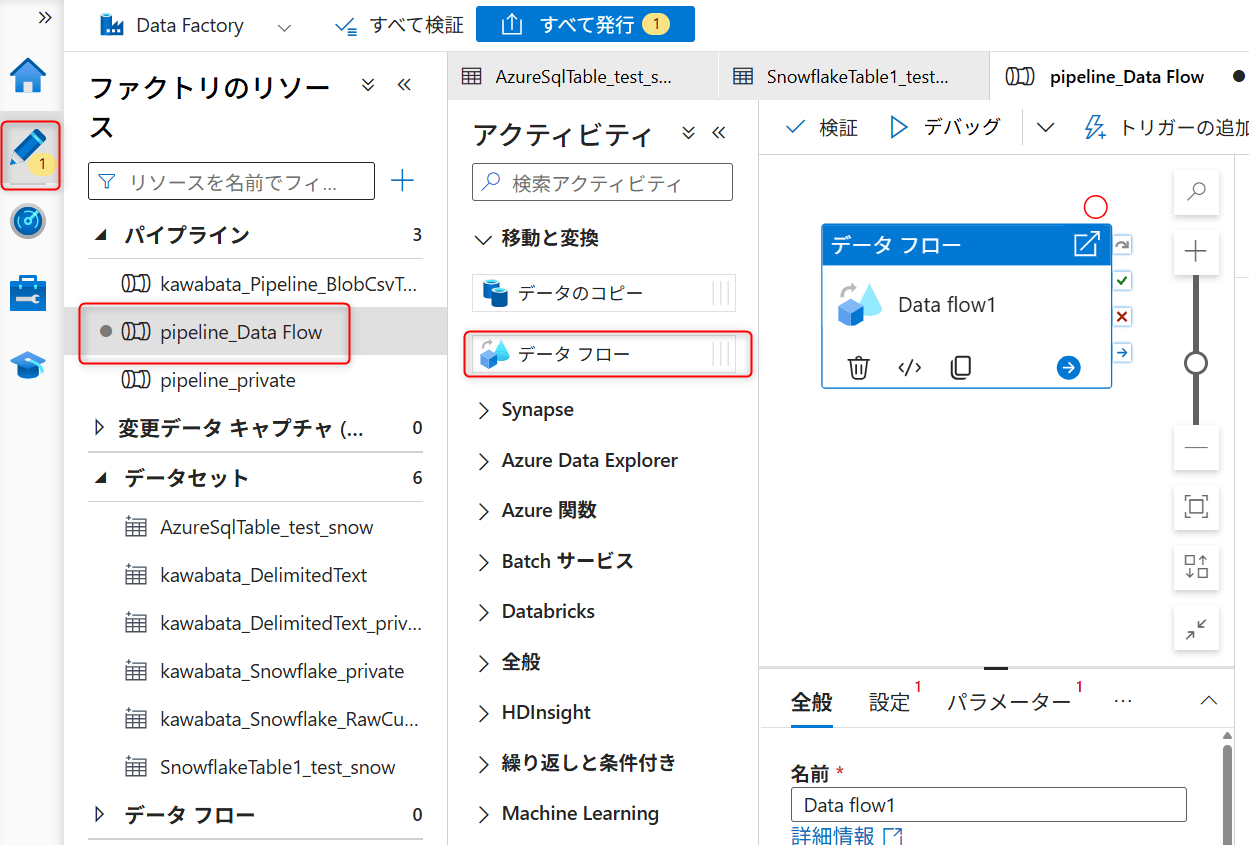Collapse the ファクトリのリソース panel
The height and width of the screenshot is (845, 1249).
404,85
